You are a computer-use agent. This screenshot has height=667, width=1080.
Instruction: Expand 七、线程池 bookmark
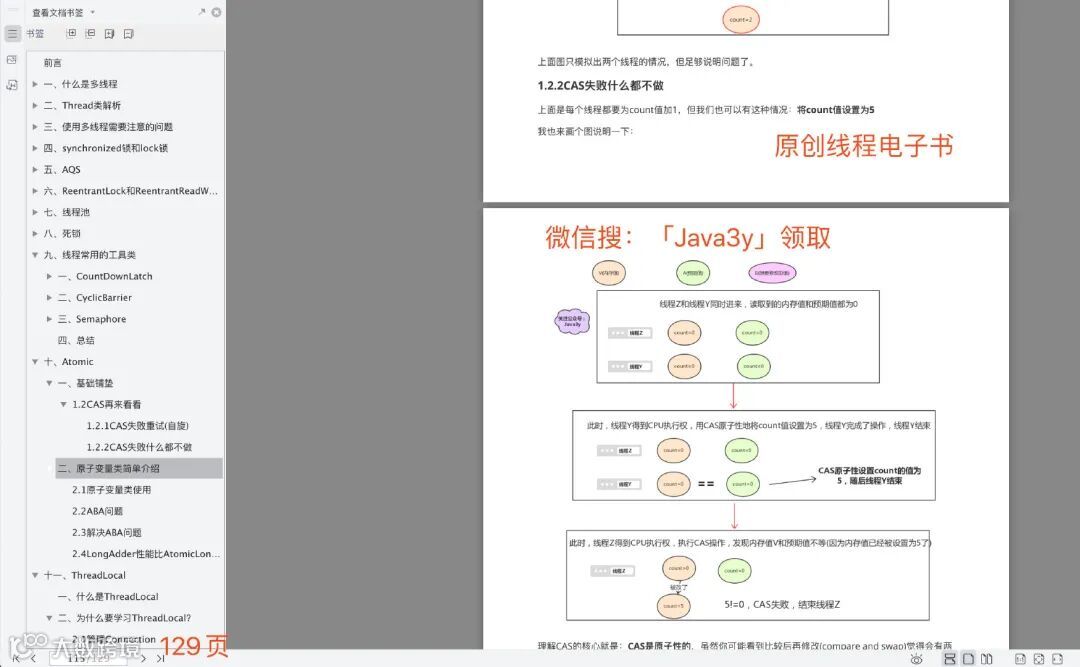(35, 212)
